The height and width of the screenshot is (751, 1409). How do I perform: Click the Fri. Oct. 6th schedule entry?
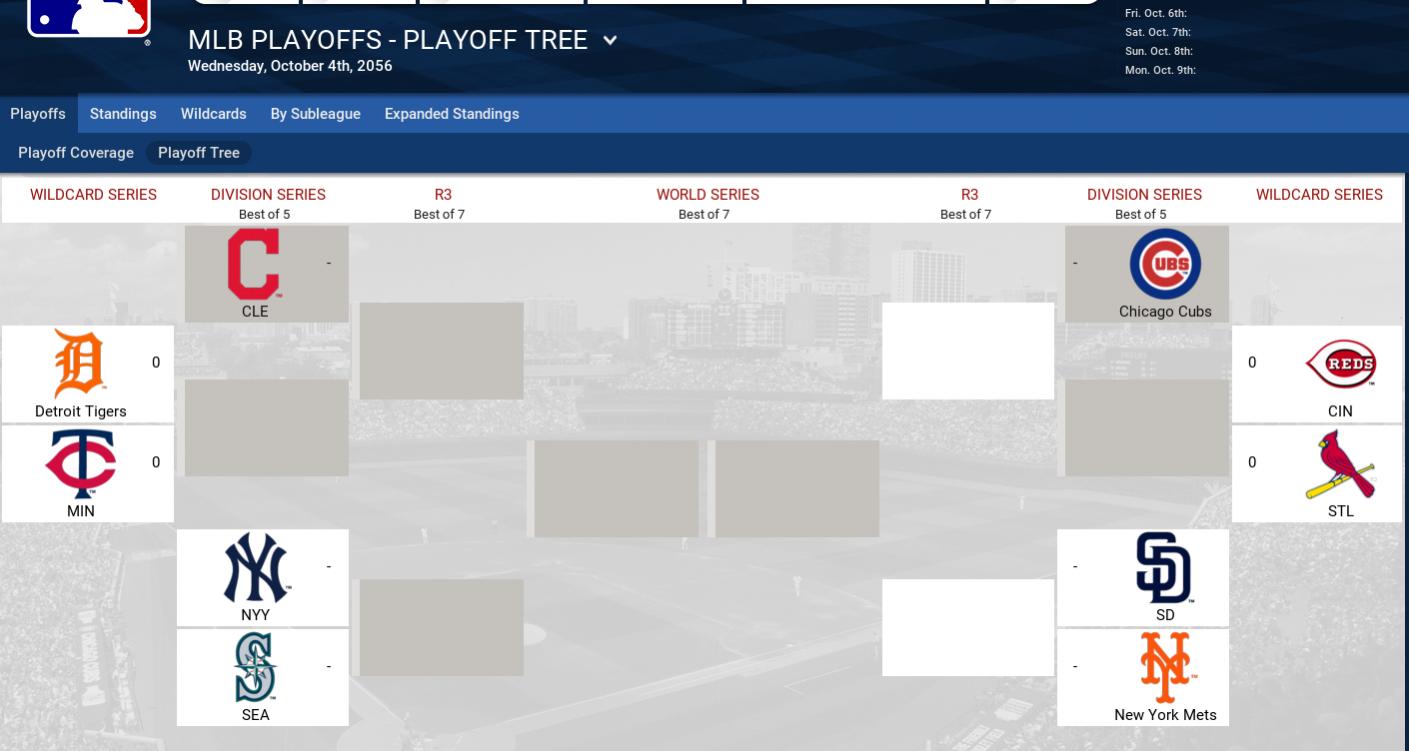pyautogui.click(x=1155, y=14)
